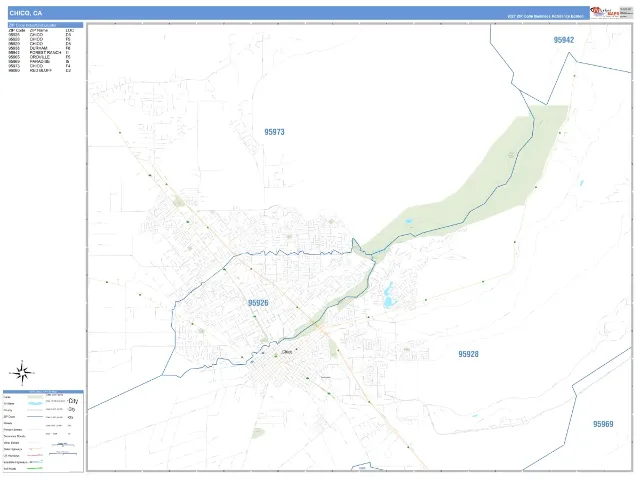Click the blue water swatch in legend

pos(35,404)
